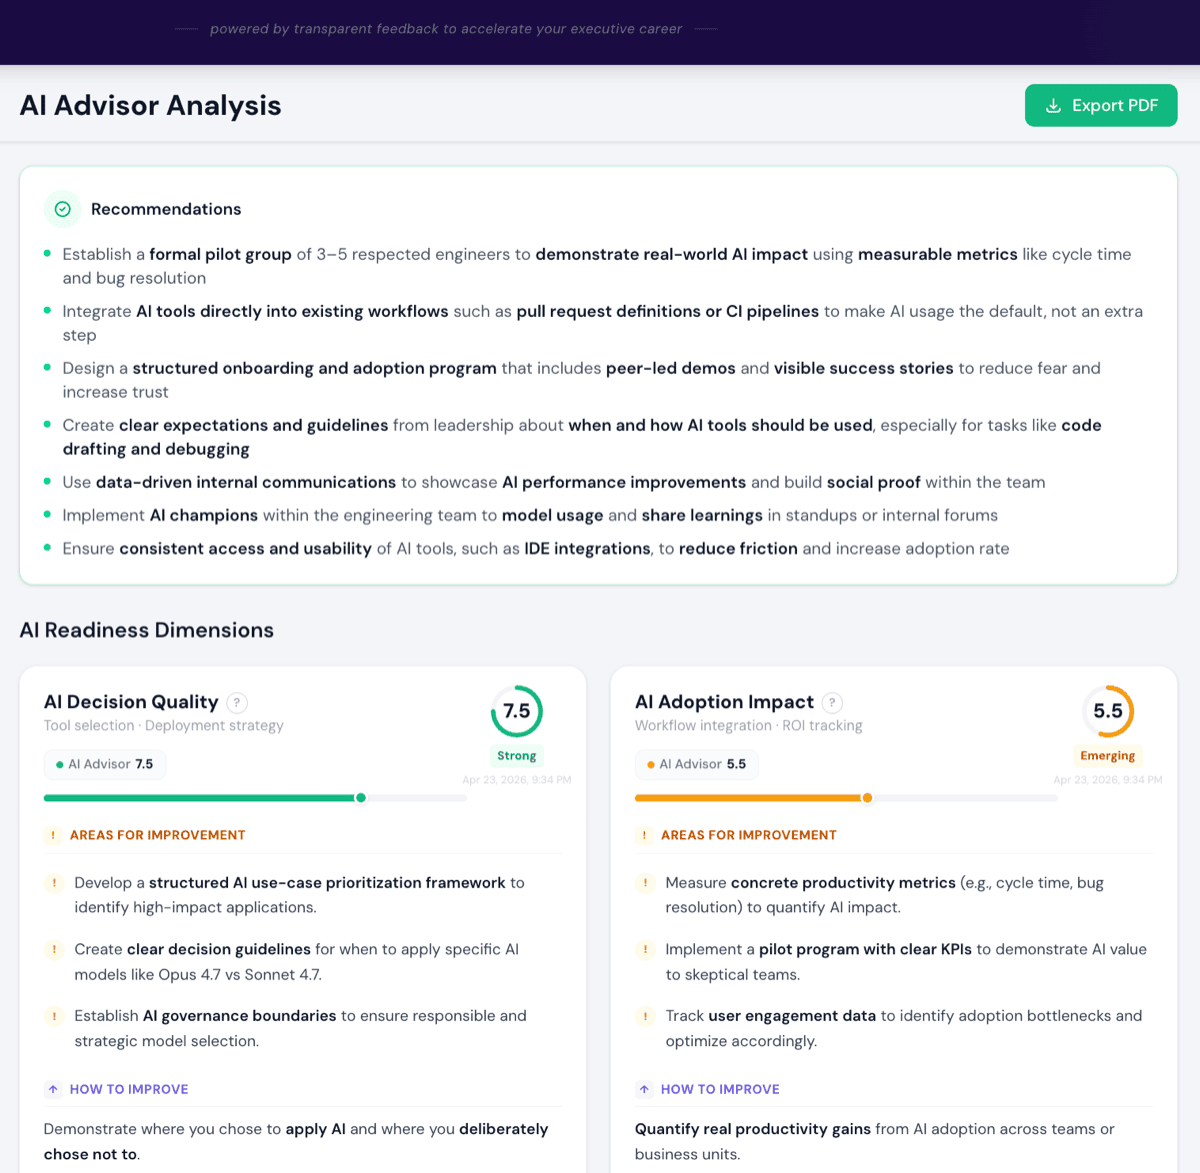Click the AI Decision Quality card title

pos(131,702)
